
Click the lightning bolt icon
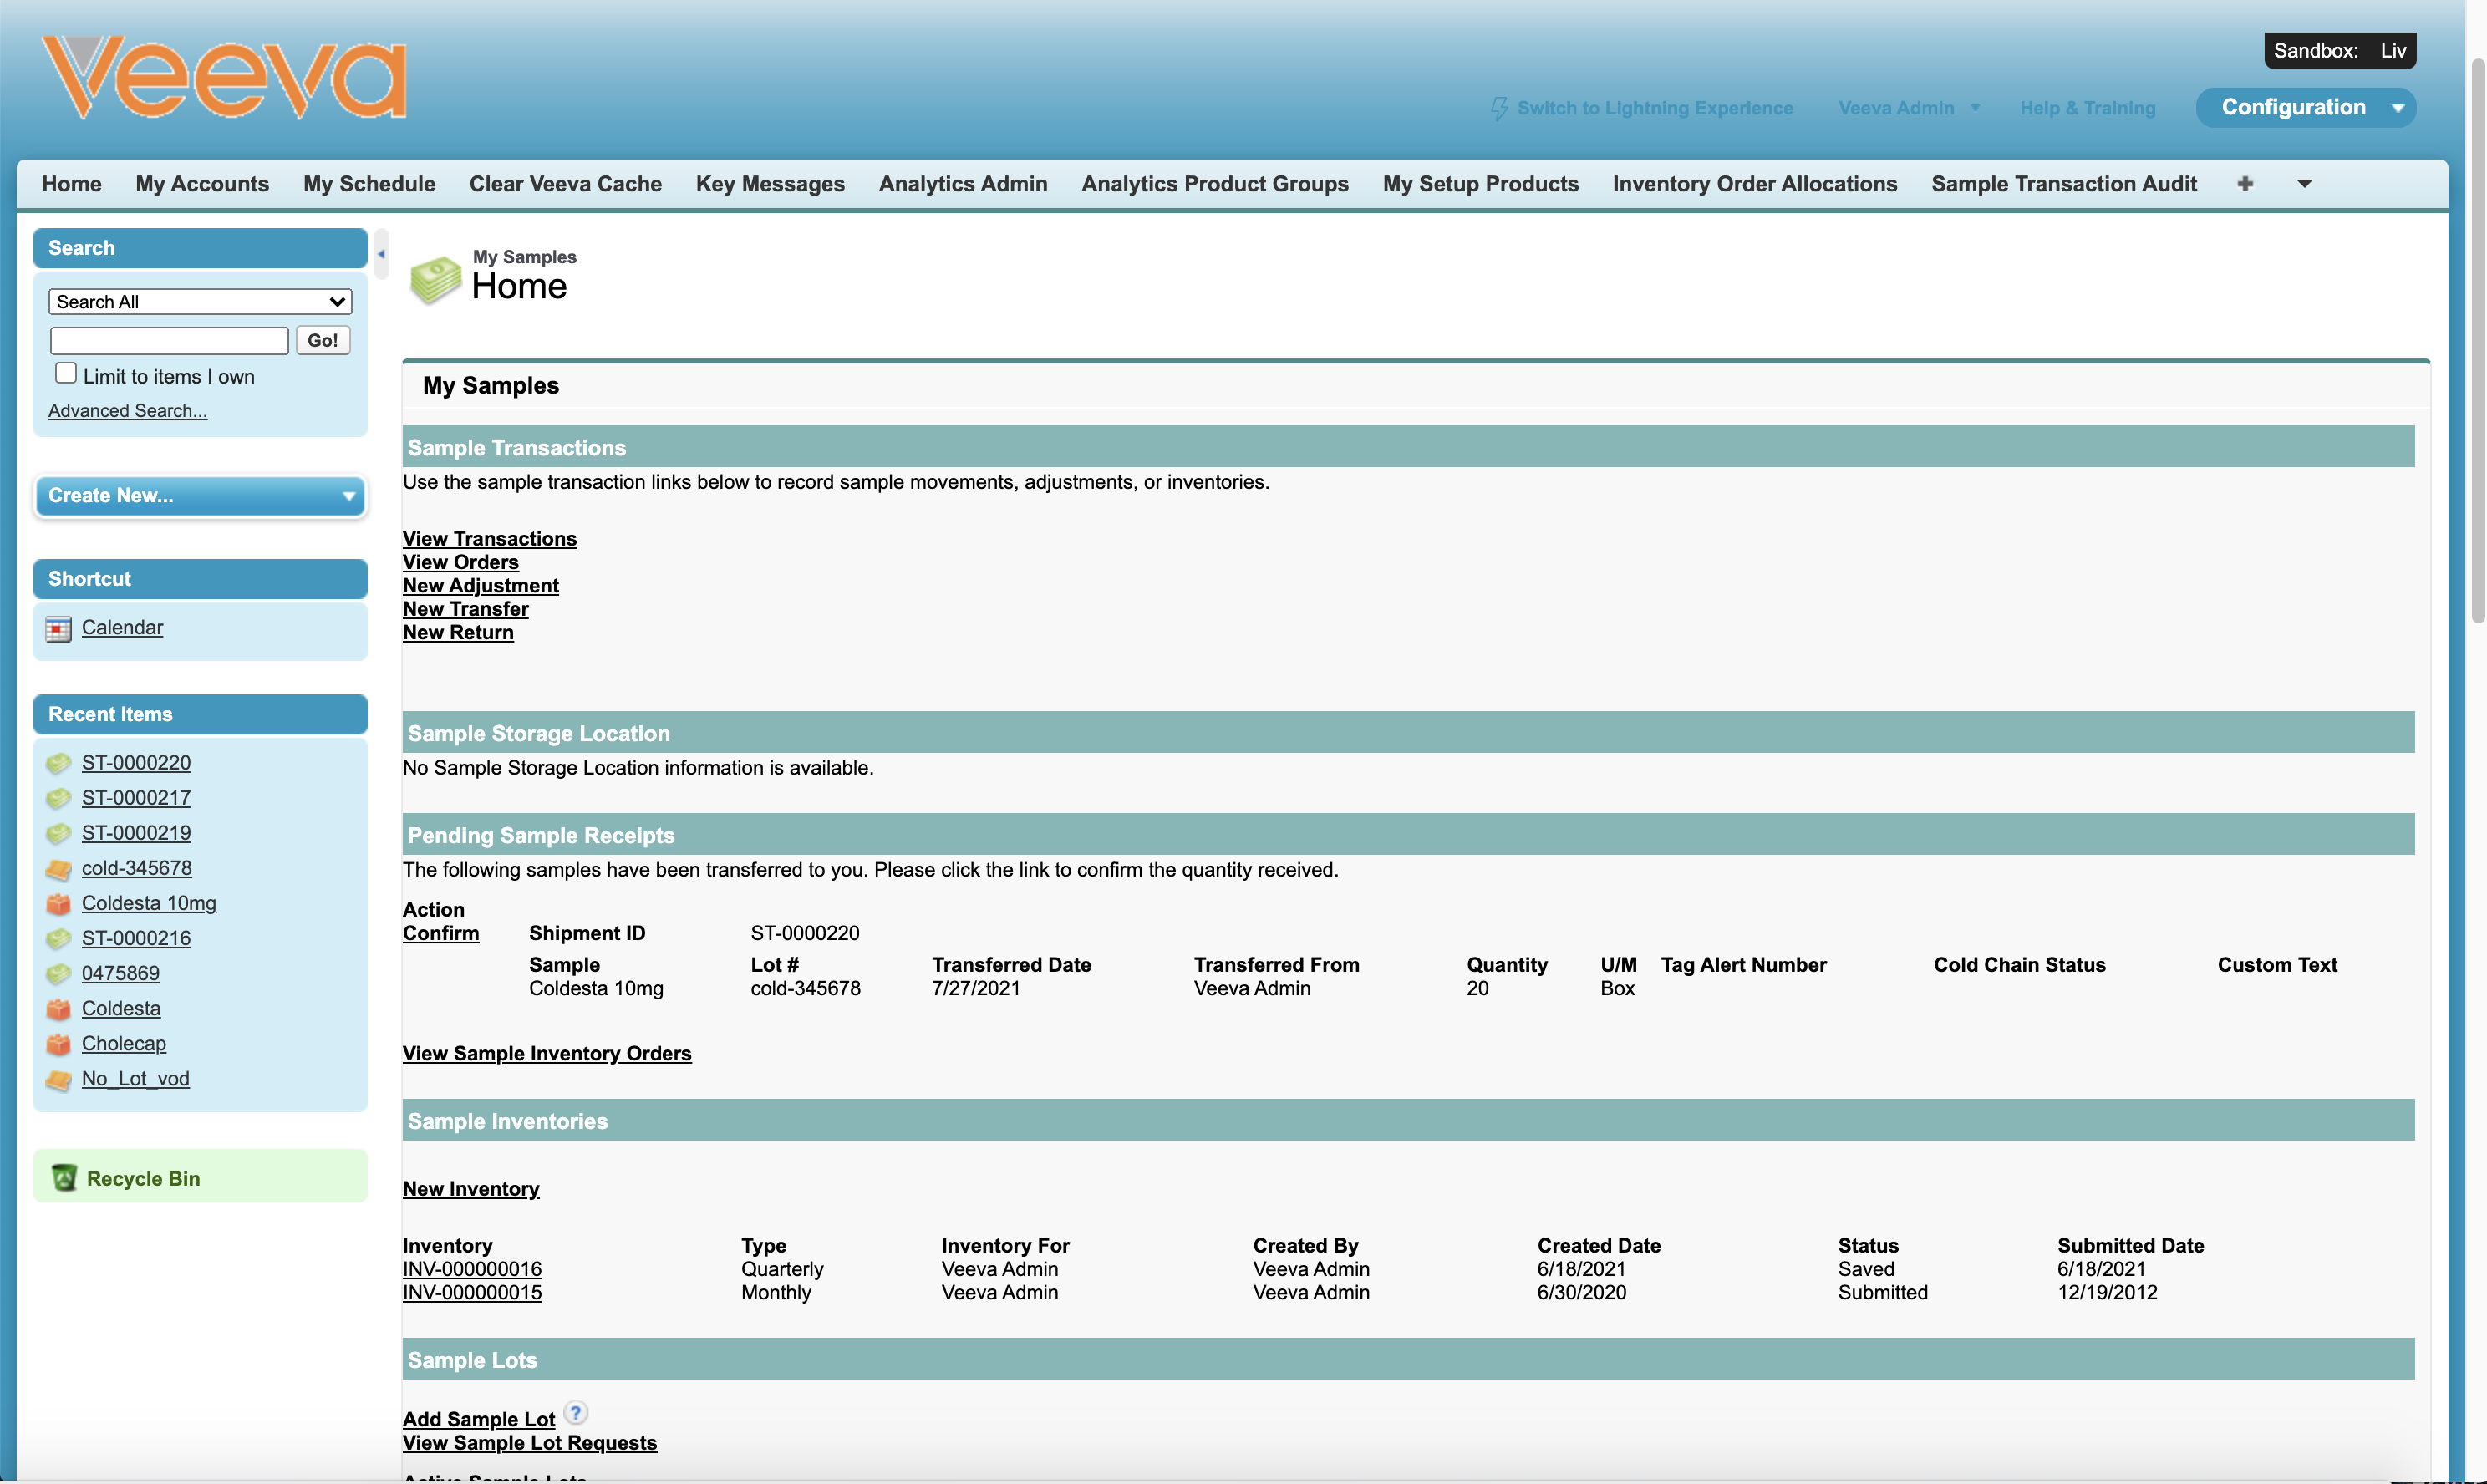[x=1498, y=108]
